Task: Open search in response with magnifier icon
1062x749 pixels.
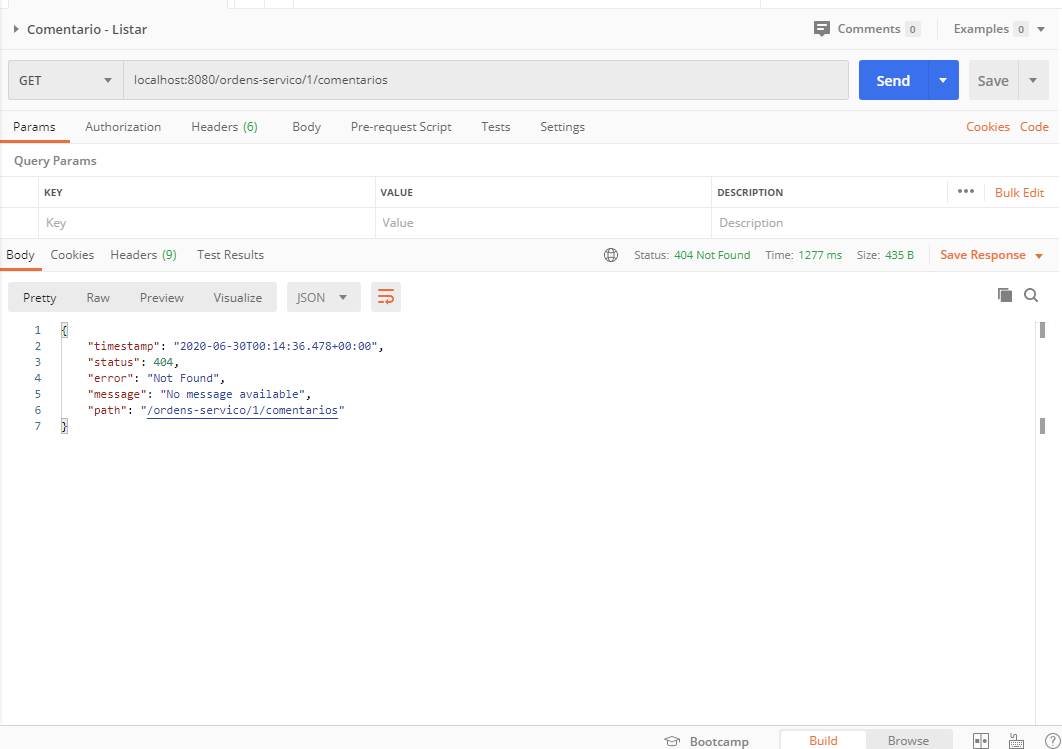Action: coord(1031,295)
